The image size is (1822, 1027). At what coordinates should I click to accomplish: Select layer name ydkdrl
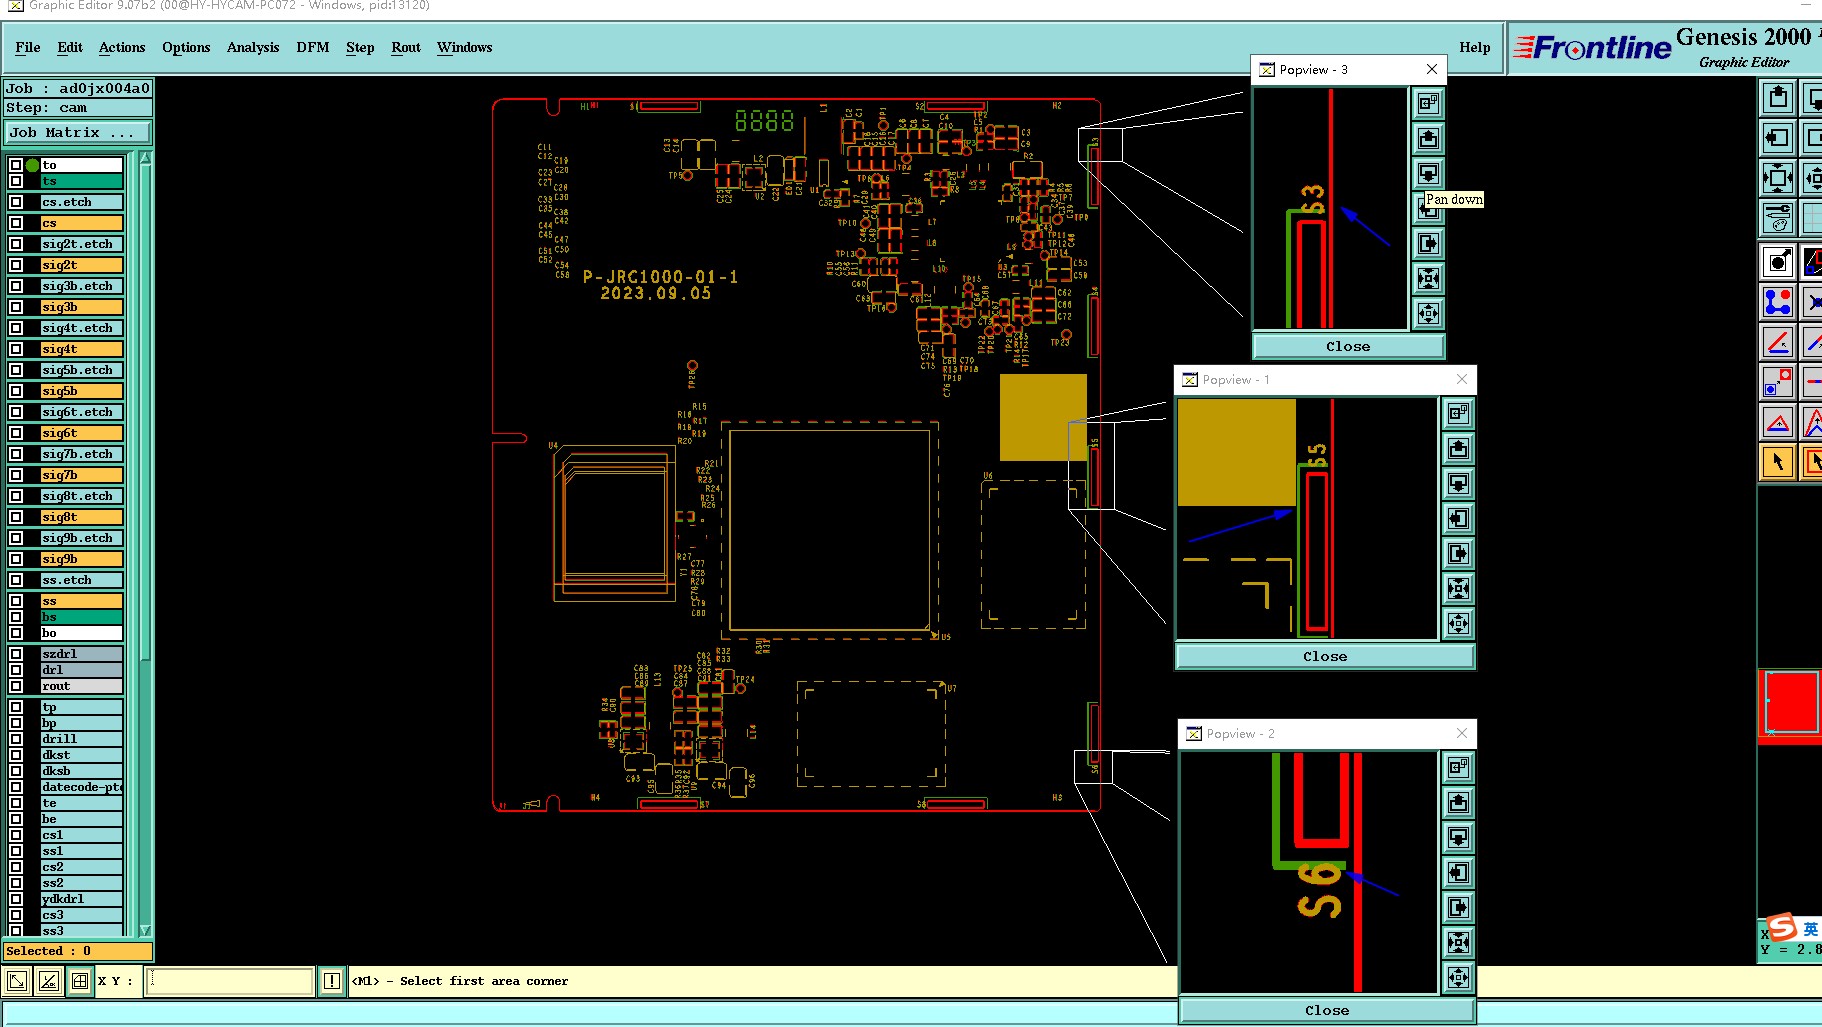tap(82, 899)
